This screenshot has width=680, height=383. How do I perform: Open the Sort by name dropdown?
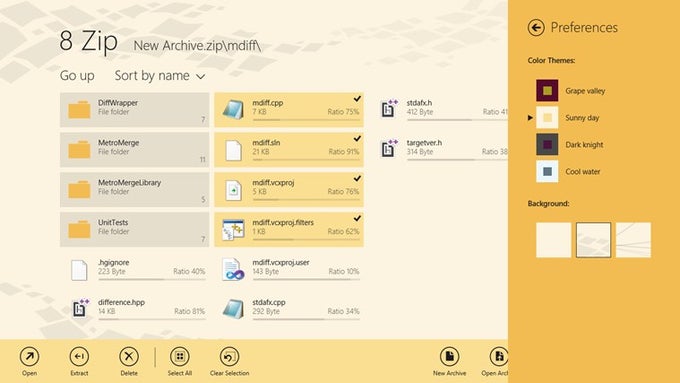point(160,76)
